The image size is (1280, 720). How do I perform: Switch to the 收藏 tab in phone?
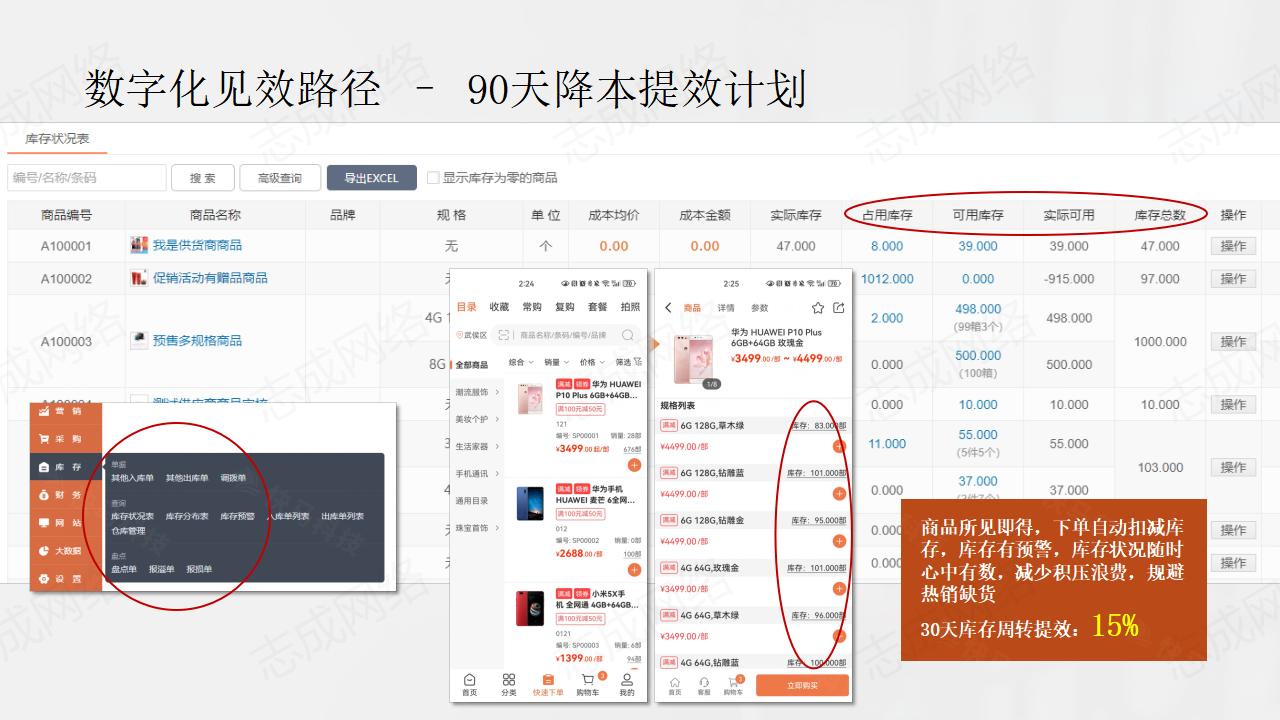click(x=499, y=307)
